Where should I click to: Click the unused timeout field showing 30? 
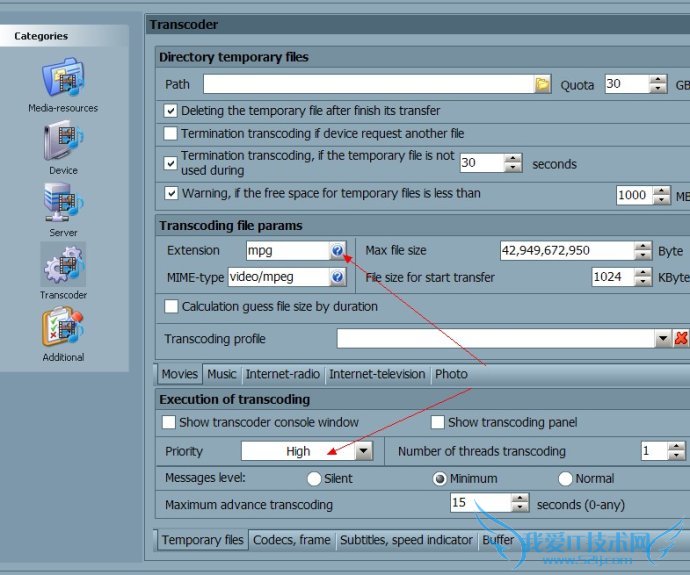pos(482,163)
